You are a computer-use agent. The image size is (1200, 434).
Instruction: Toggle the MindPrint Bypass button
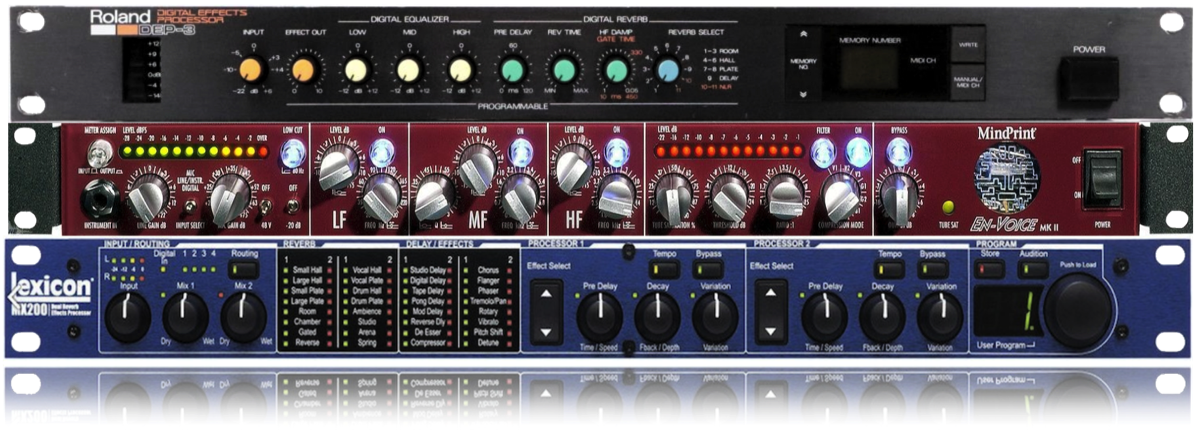coord(898,152)
